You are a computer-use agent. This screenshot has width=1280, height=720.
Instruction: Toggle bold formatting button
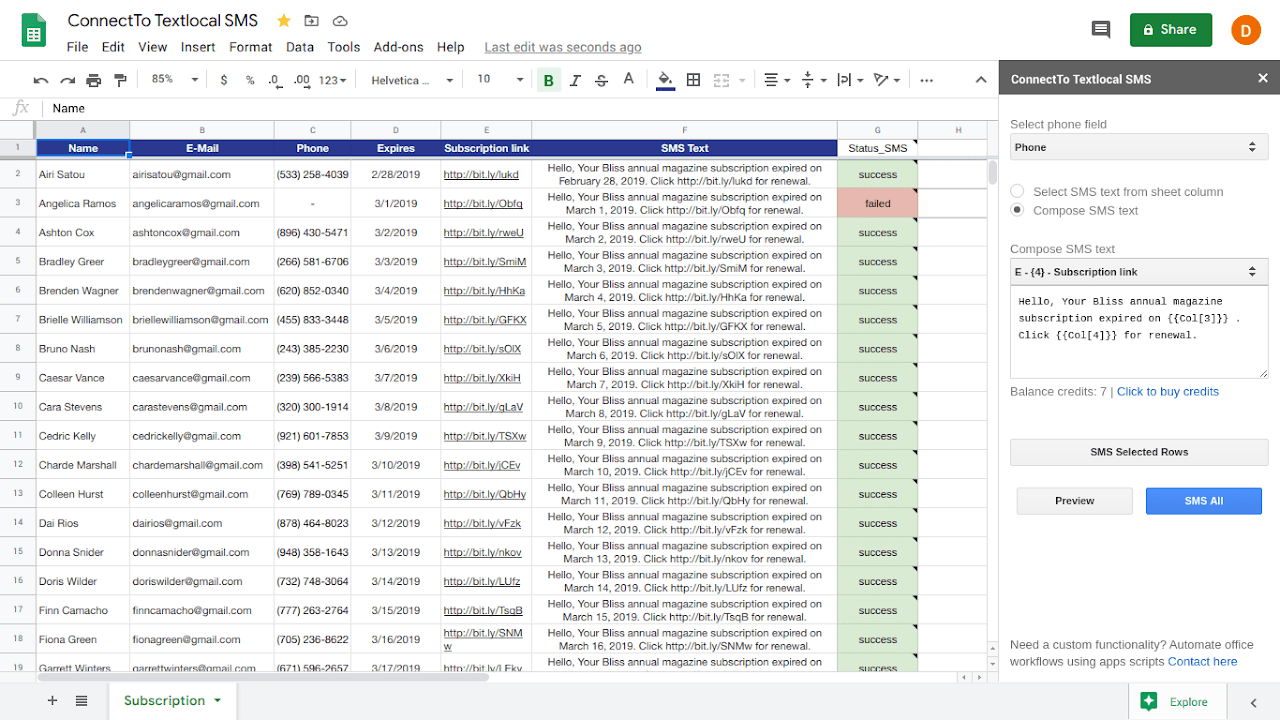click(x=548, y=80)
